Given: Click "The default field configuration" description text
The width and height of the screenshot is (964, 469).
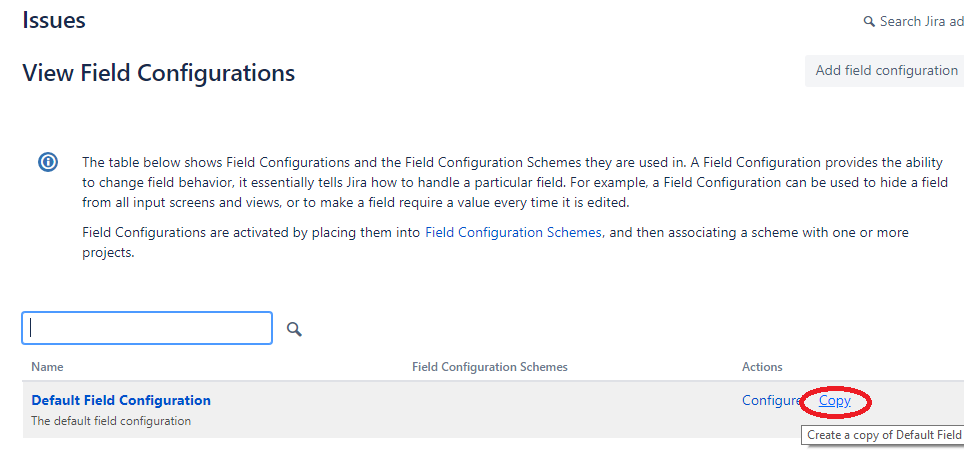Looking at the screenshot, I should point(111,421).
